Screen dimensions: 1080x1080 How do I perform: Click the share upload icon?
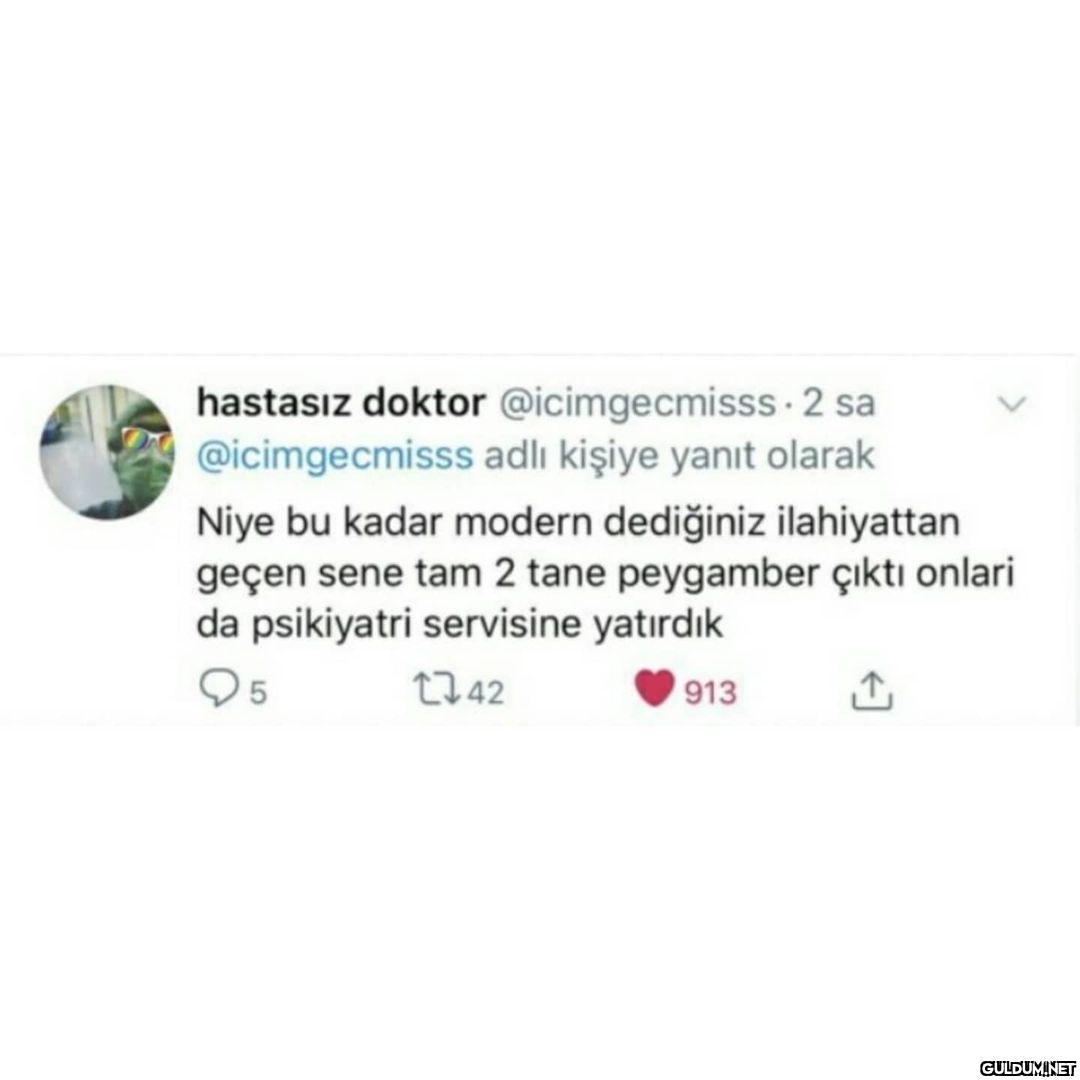(x=872, y=689)
